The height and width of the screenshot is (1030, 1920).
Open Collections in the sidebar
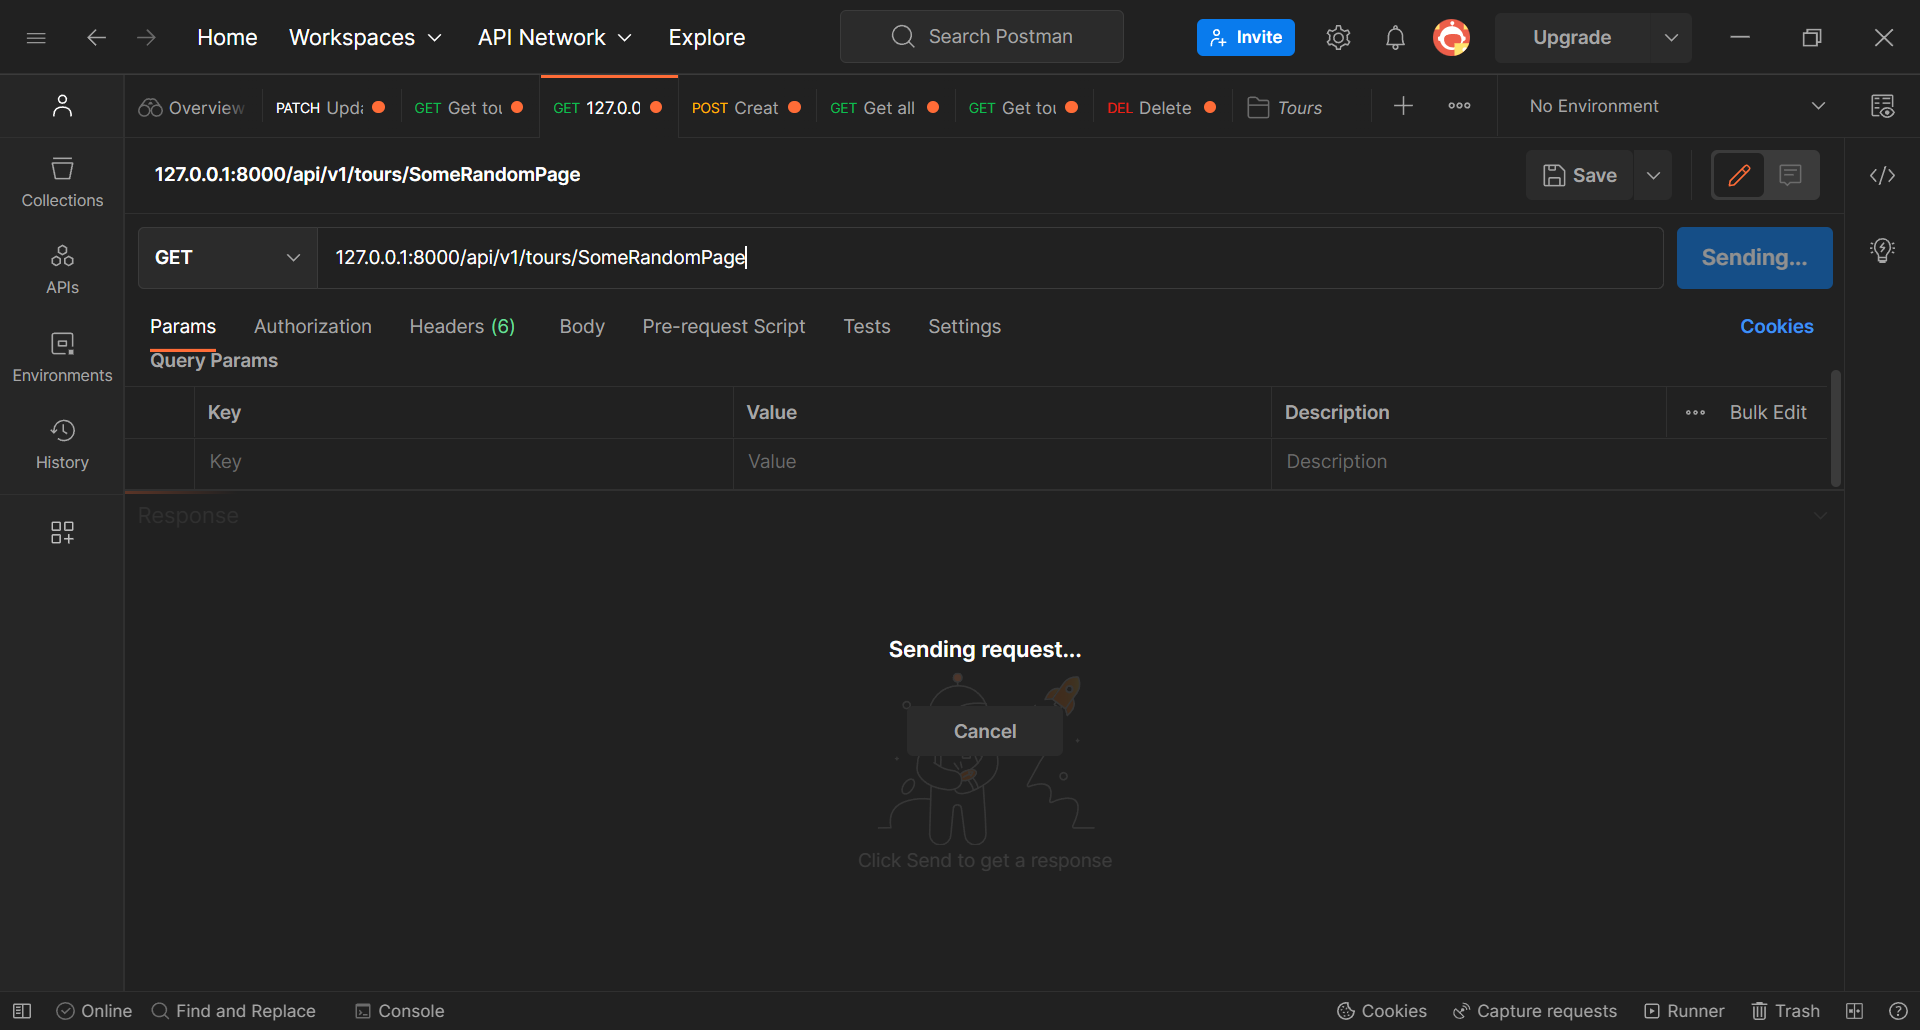(x=62, y=182)
